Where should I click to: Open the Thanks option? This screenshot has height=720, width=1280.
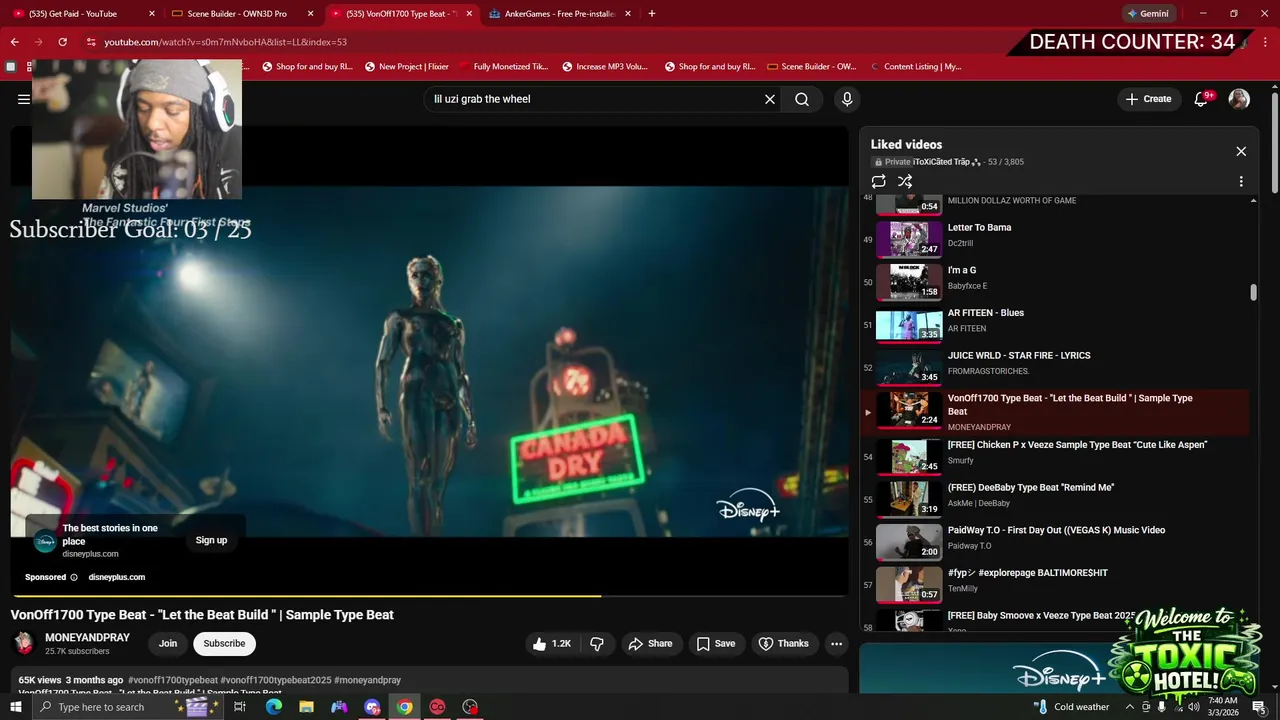(x=783, y=644)
